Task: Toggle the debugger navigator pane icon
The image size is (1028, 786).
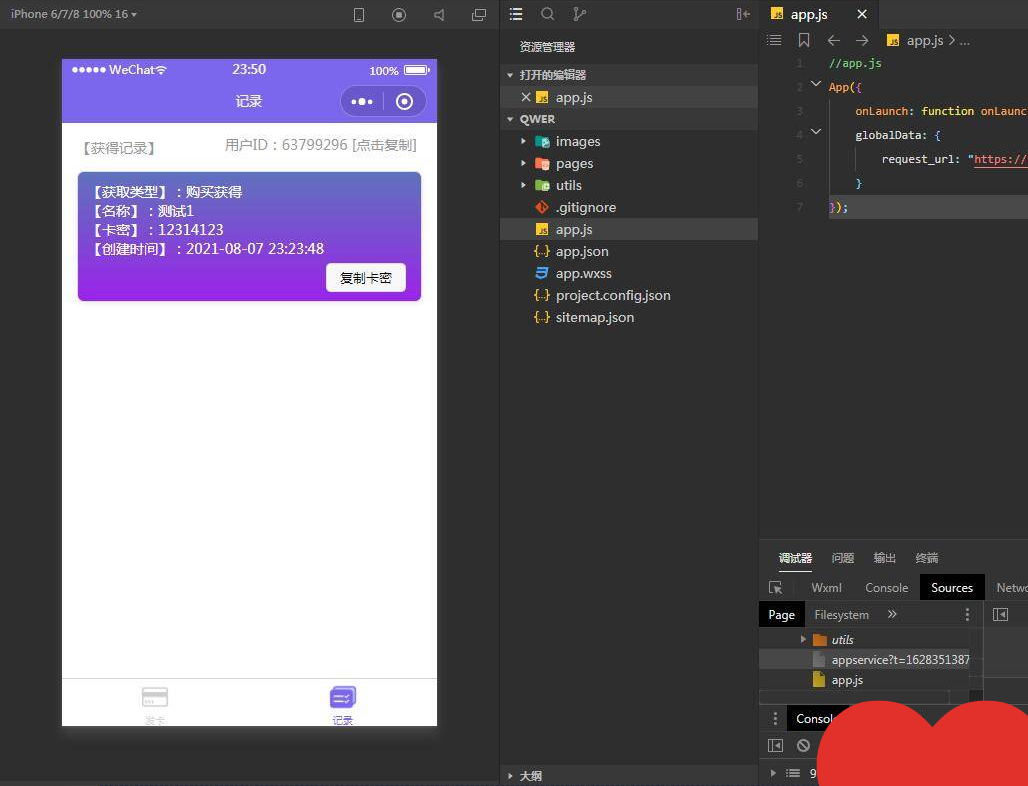Action: click(x=1000, y=614)
